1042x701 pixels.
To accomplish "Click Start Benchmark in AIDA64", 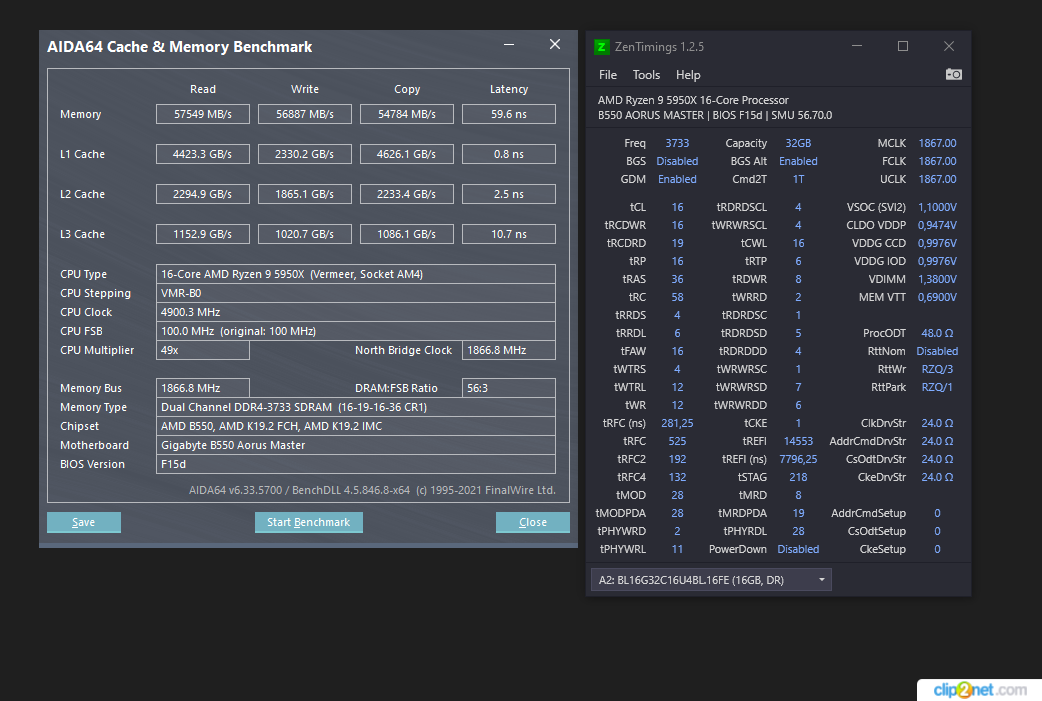I will [x=308, y=522].
